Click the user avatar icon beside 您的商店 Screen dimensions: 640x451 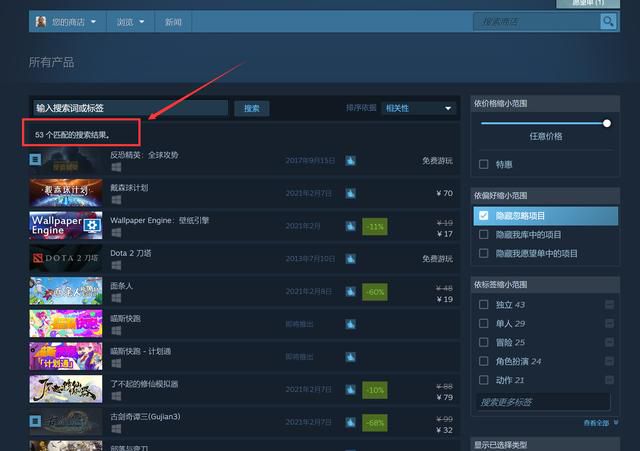point(40,22)
